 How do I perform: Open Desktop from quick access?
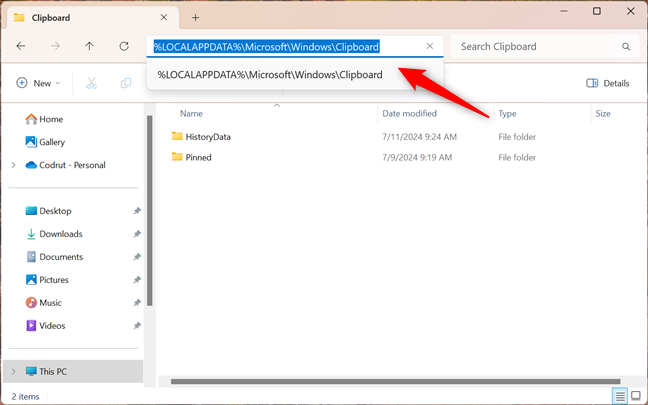[48, 211]
